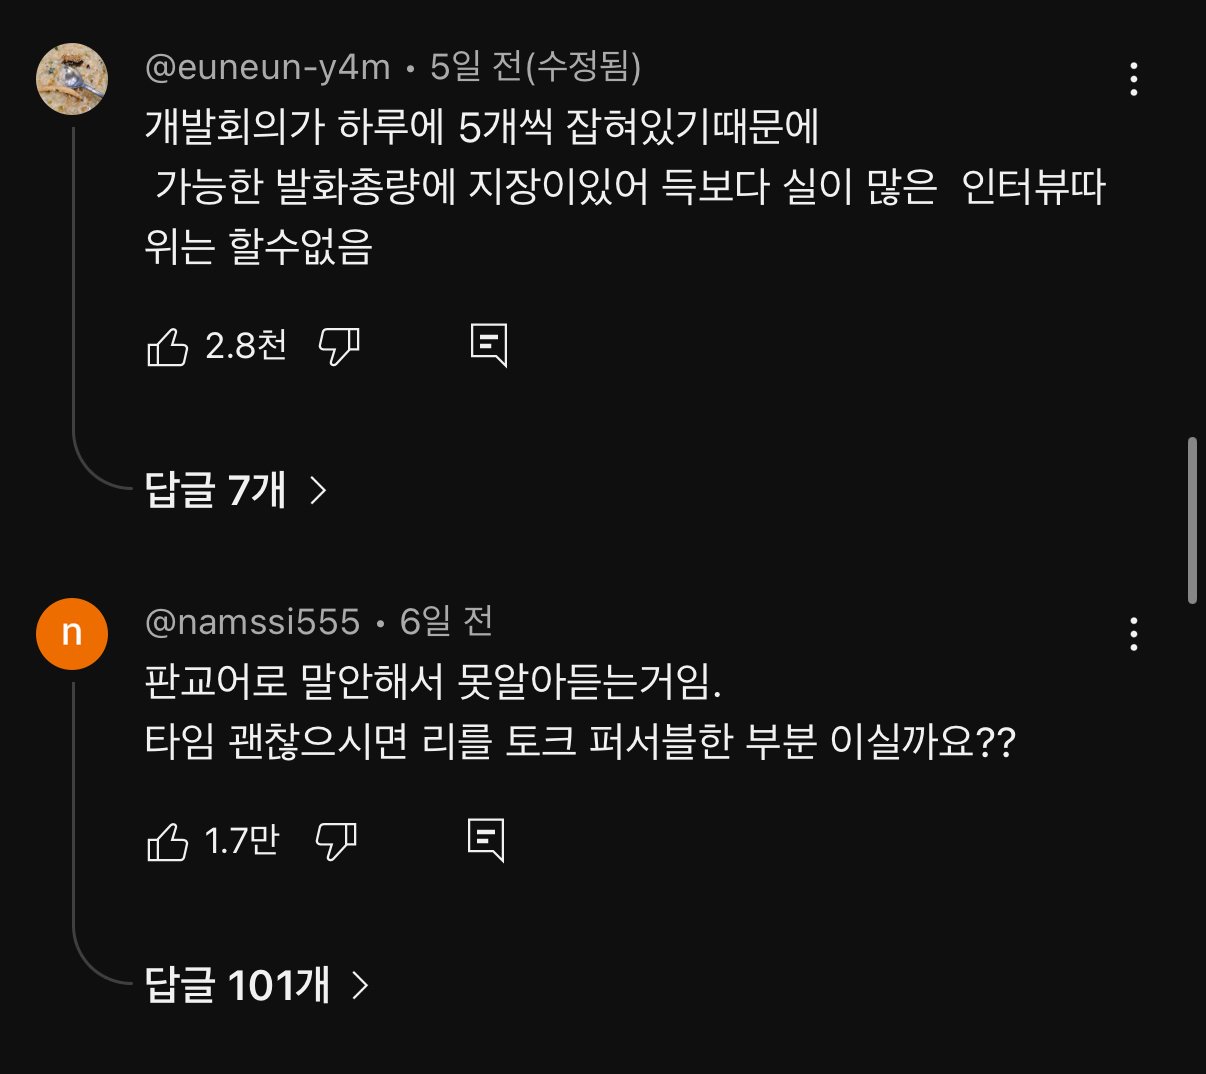Image resolution: width=1206 pixels, height=1074 pixels.
Task: Open more options for @euneun-y4m comment
Action: [1133, 79]
